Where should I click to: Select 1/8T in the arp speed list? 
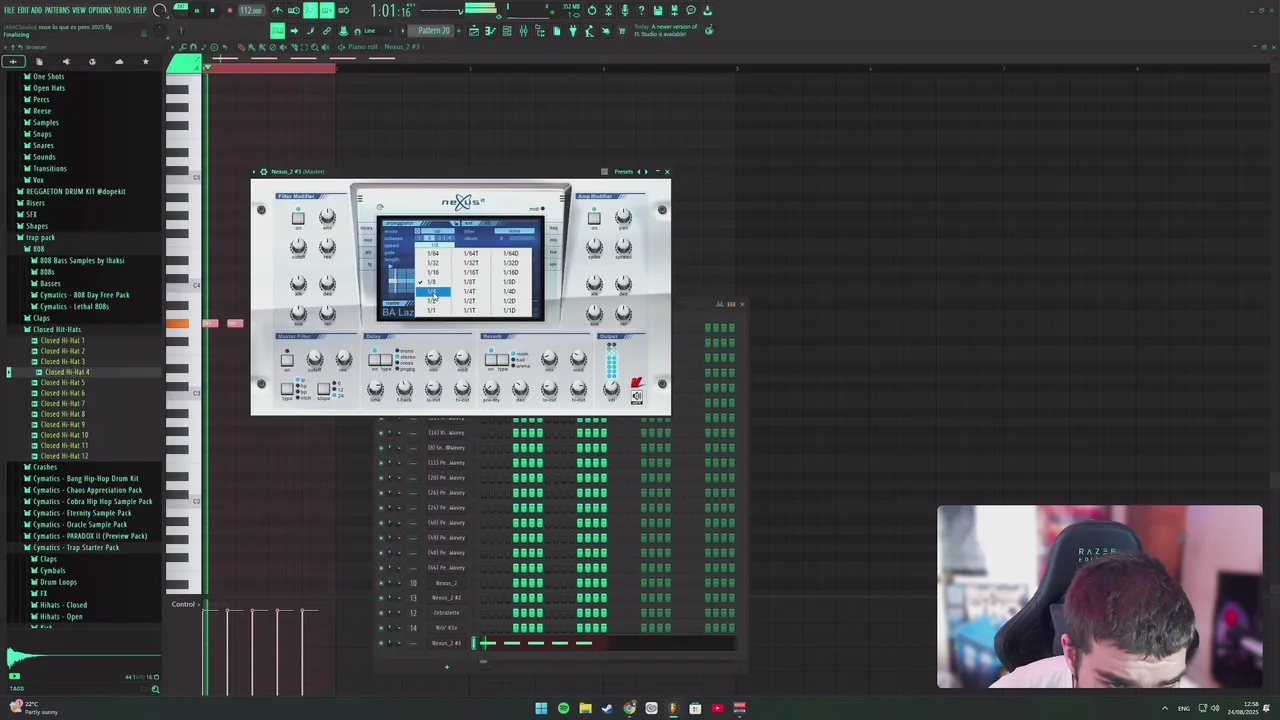click(x=470, y=282)
